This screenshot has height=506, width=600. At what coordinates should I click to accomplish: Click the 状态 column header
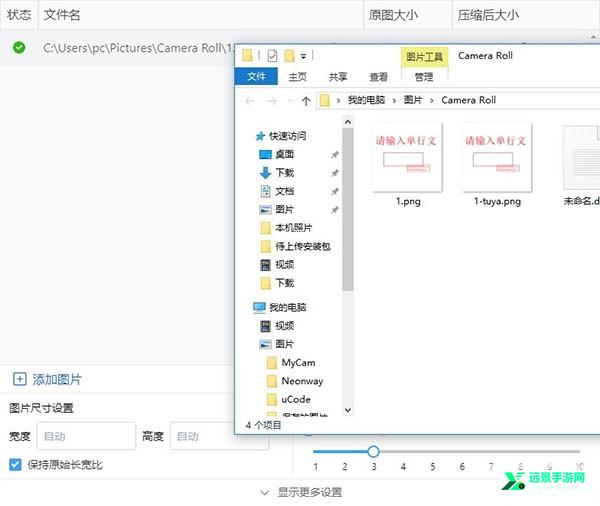pyautogui.click(x=19, y=15)
